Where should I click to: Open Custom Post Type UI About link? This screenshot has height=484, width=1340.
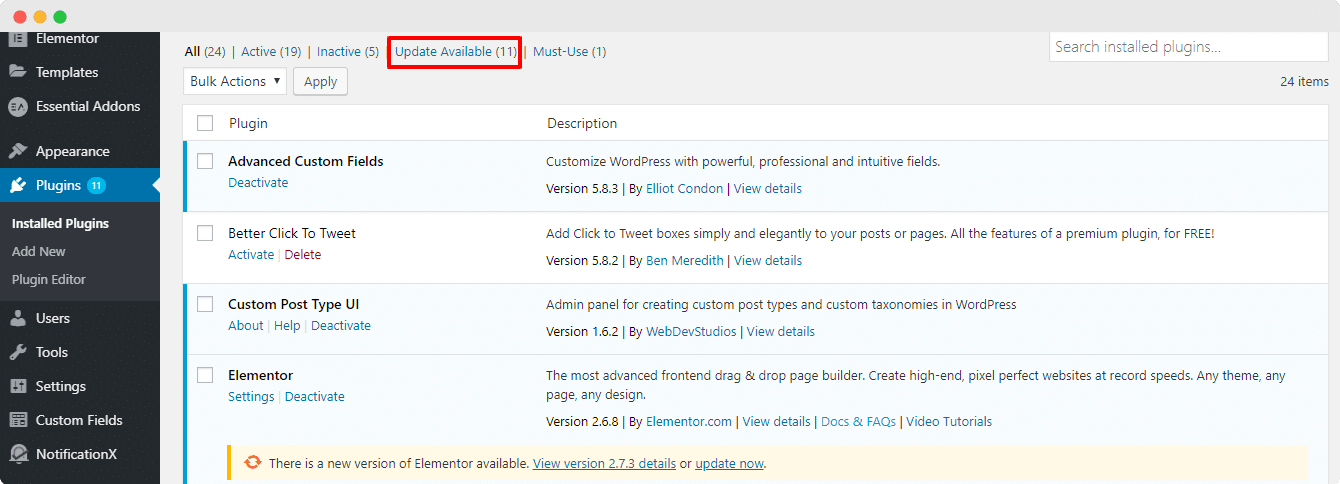pos(246,326)
